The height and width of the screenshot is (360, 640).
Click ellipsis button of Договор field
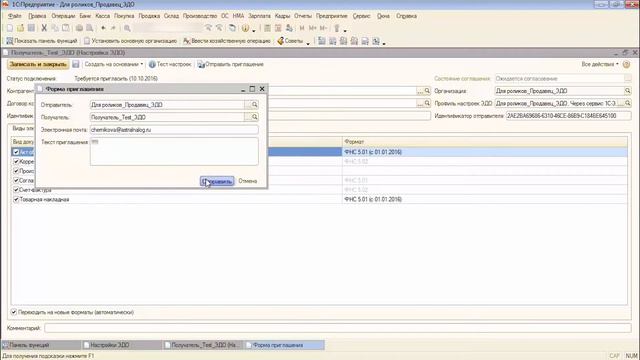(420, 103)
